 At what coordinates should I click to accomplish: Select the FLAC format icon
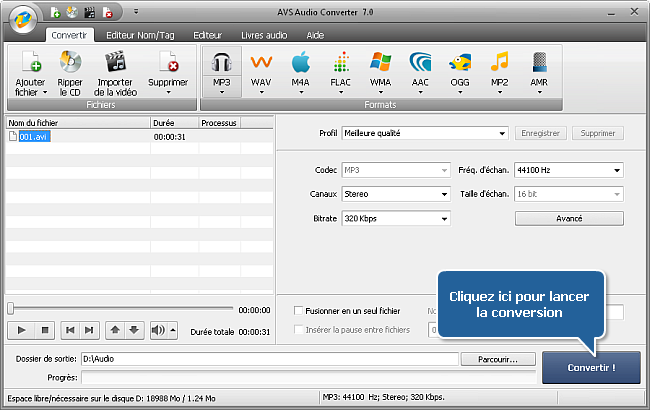click(x=340, y=64)
